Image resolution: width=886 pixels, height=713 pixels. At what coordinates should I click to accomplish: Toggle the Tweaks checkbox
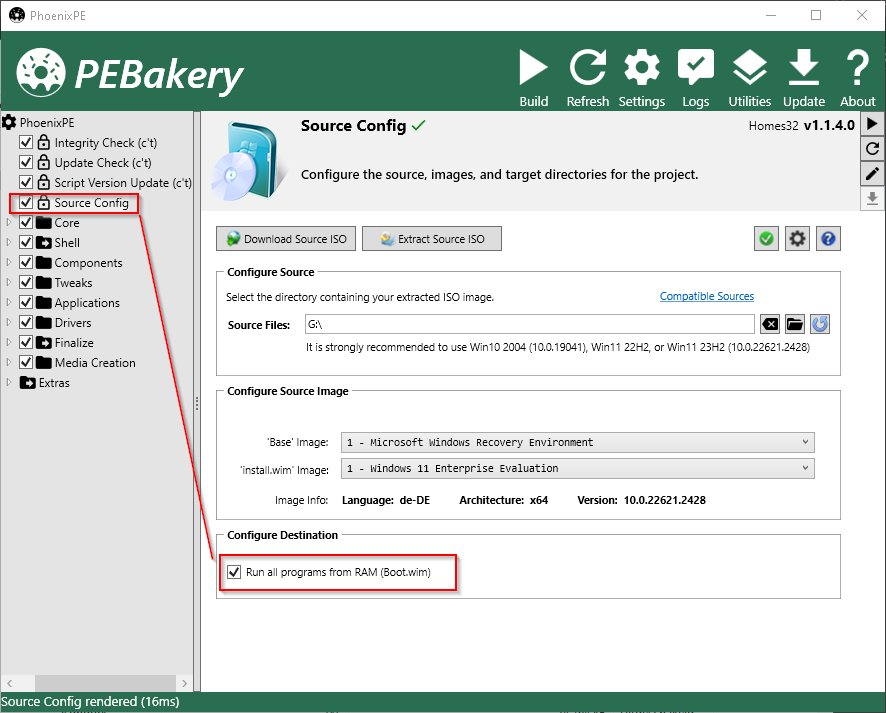click(26, 282)
